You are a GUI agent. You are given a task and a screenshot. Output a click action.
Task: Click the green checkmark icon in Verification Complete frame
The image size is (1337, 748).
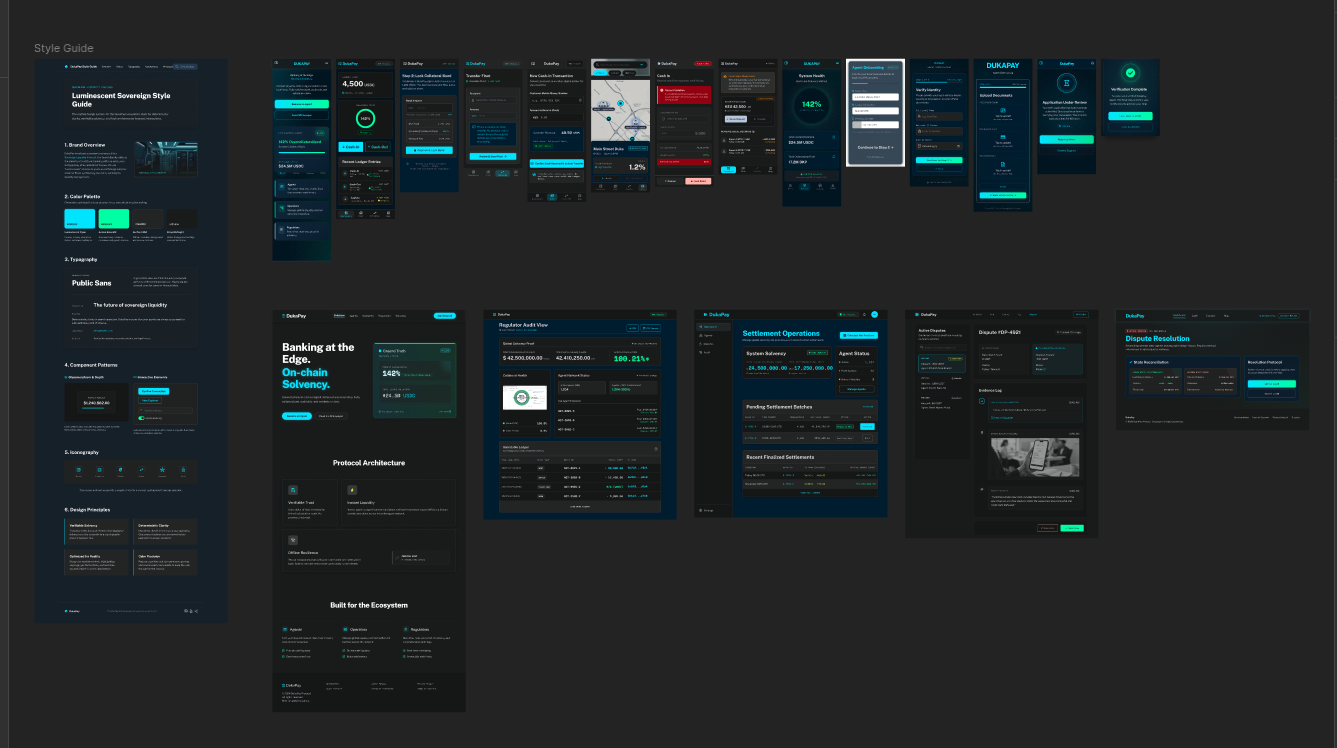(1131, 73)
